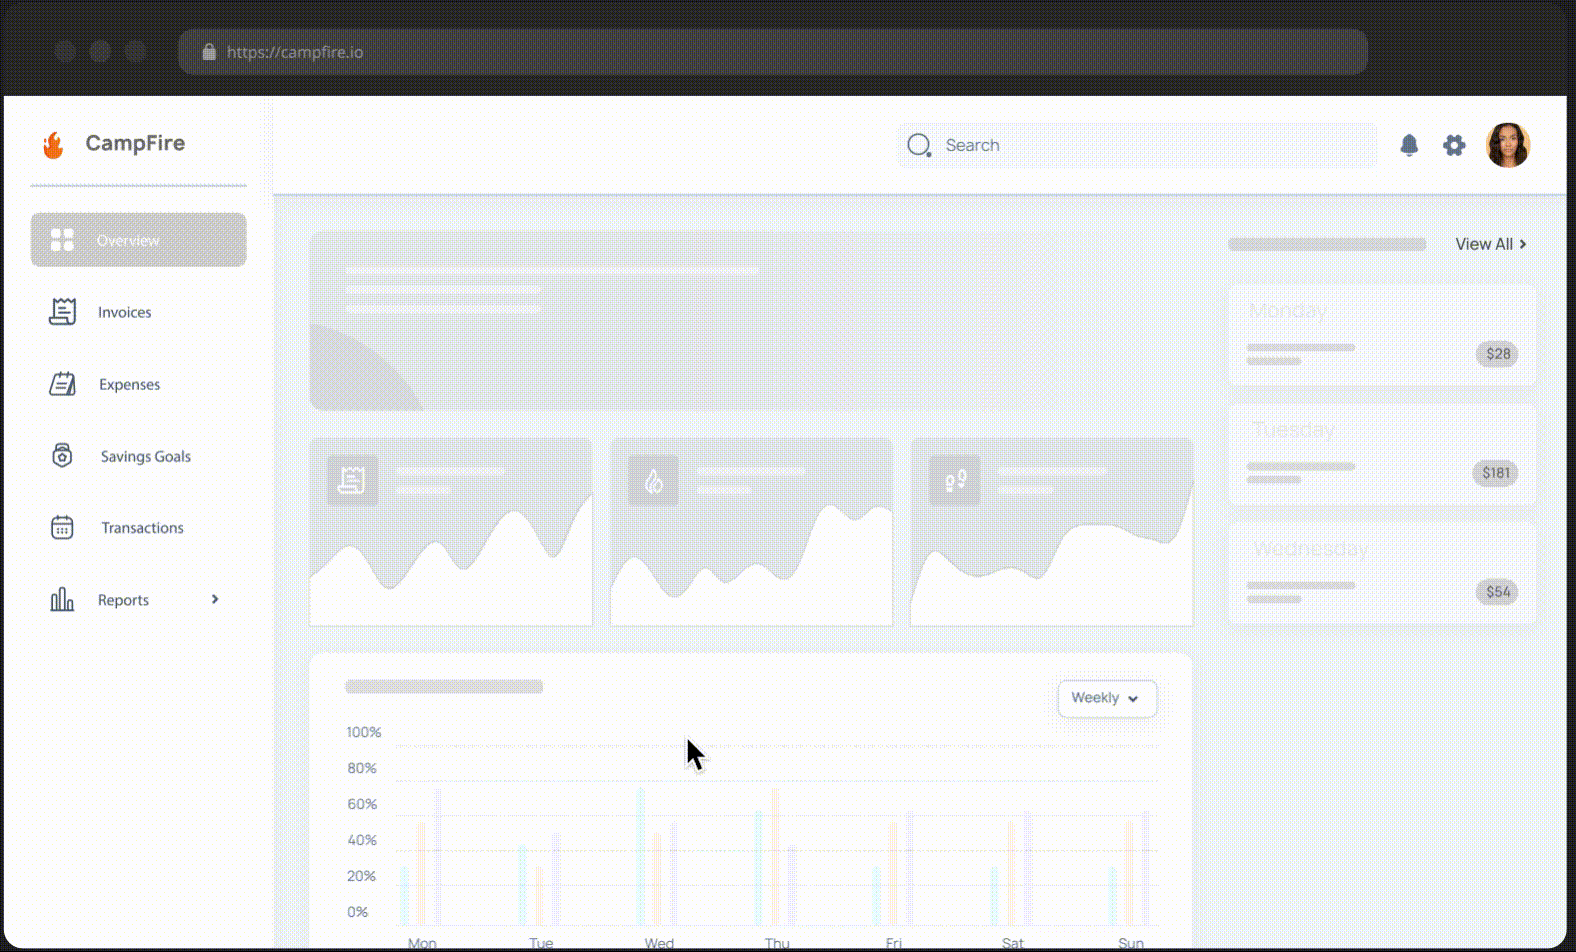Click the $181 amount badge
The image size is (1576, 952).
pyautogui.click(x=1495, y=473)
